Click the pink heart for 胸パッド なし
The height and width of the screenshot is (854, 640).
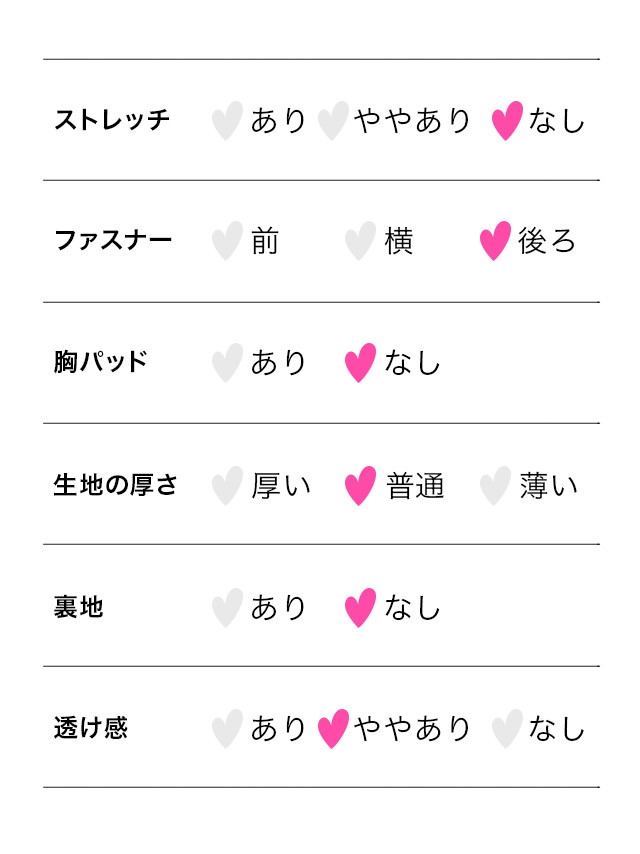click(x=360, y=363)
